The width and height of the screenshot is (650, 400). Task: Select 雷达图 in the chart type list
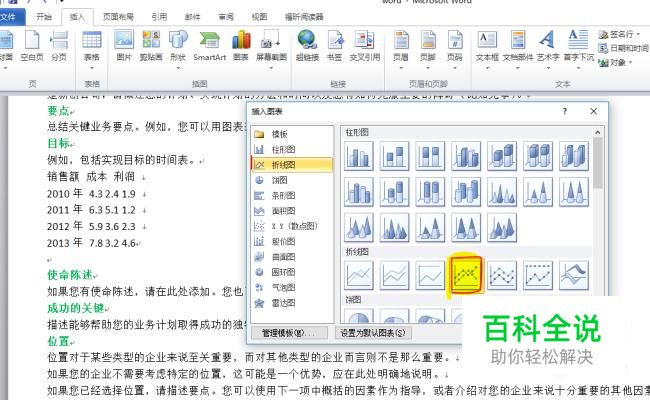point(292,303)
